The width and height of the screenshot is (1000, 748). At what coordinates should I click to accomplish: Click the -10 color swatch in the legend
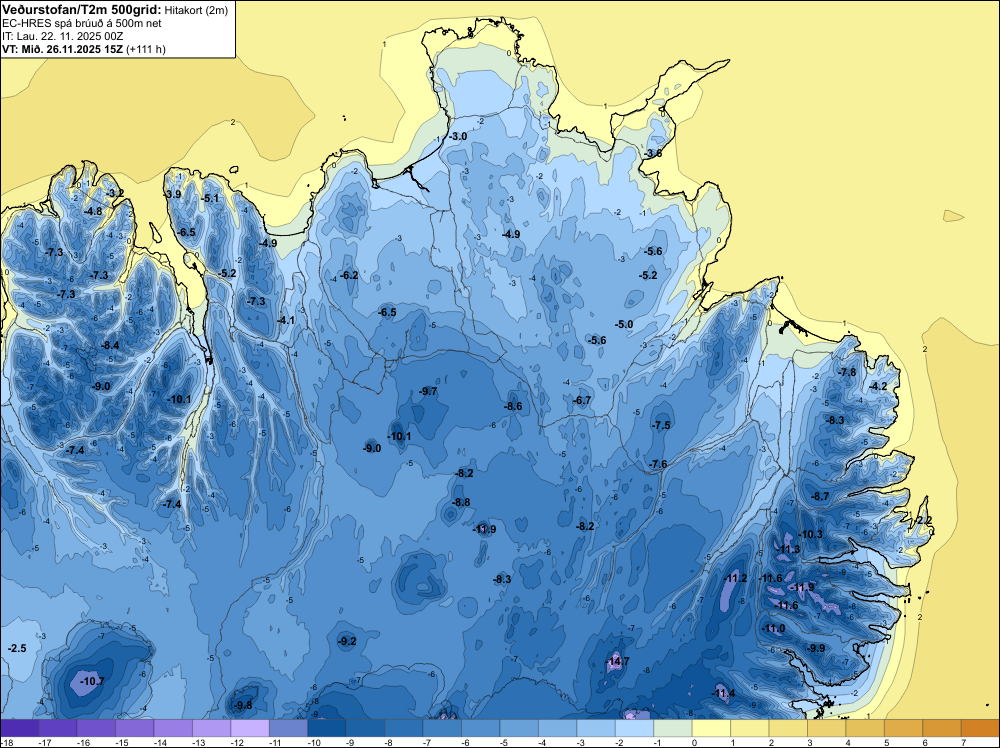(x=327, y=728)
